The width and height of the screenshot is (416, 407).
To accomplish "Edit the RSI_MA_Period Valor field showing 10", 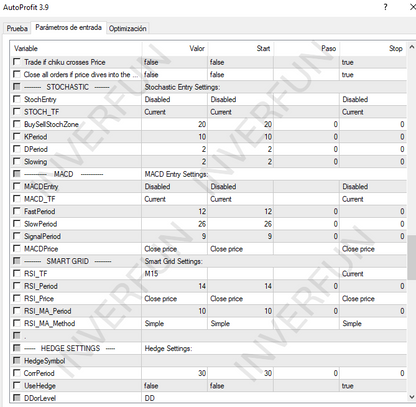I will pos(175,311).
